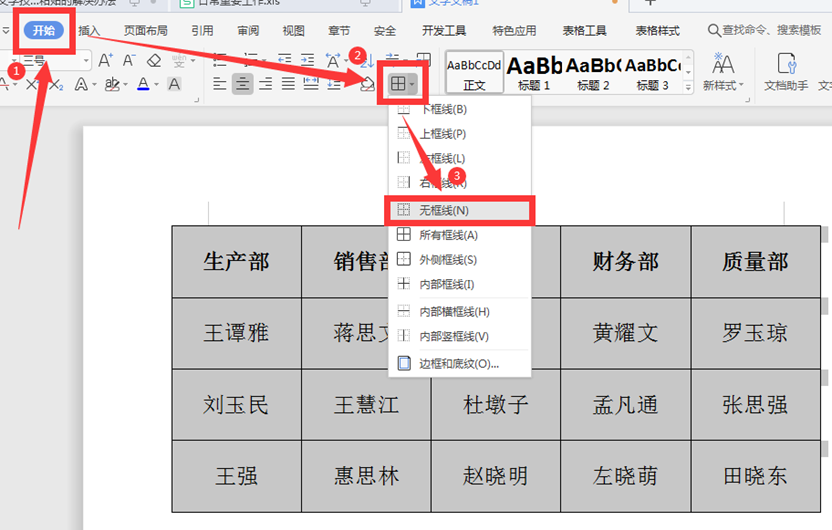Open the Table Tools (表格工具) tab
Image resolution: width=832 pixels, height=530 pixels.
pos(584,30)
